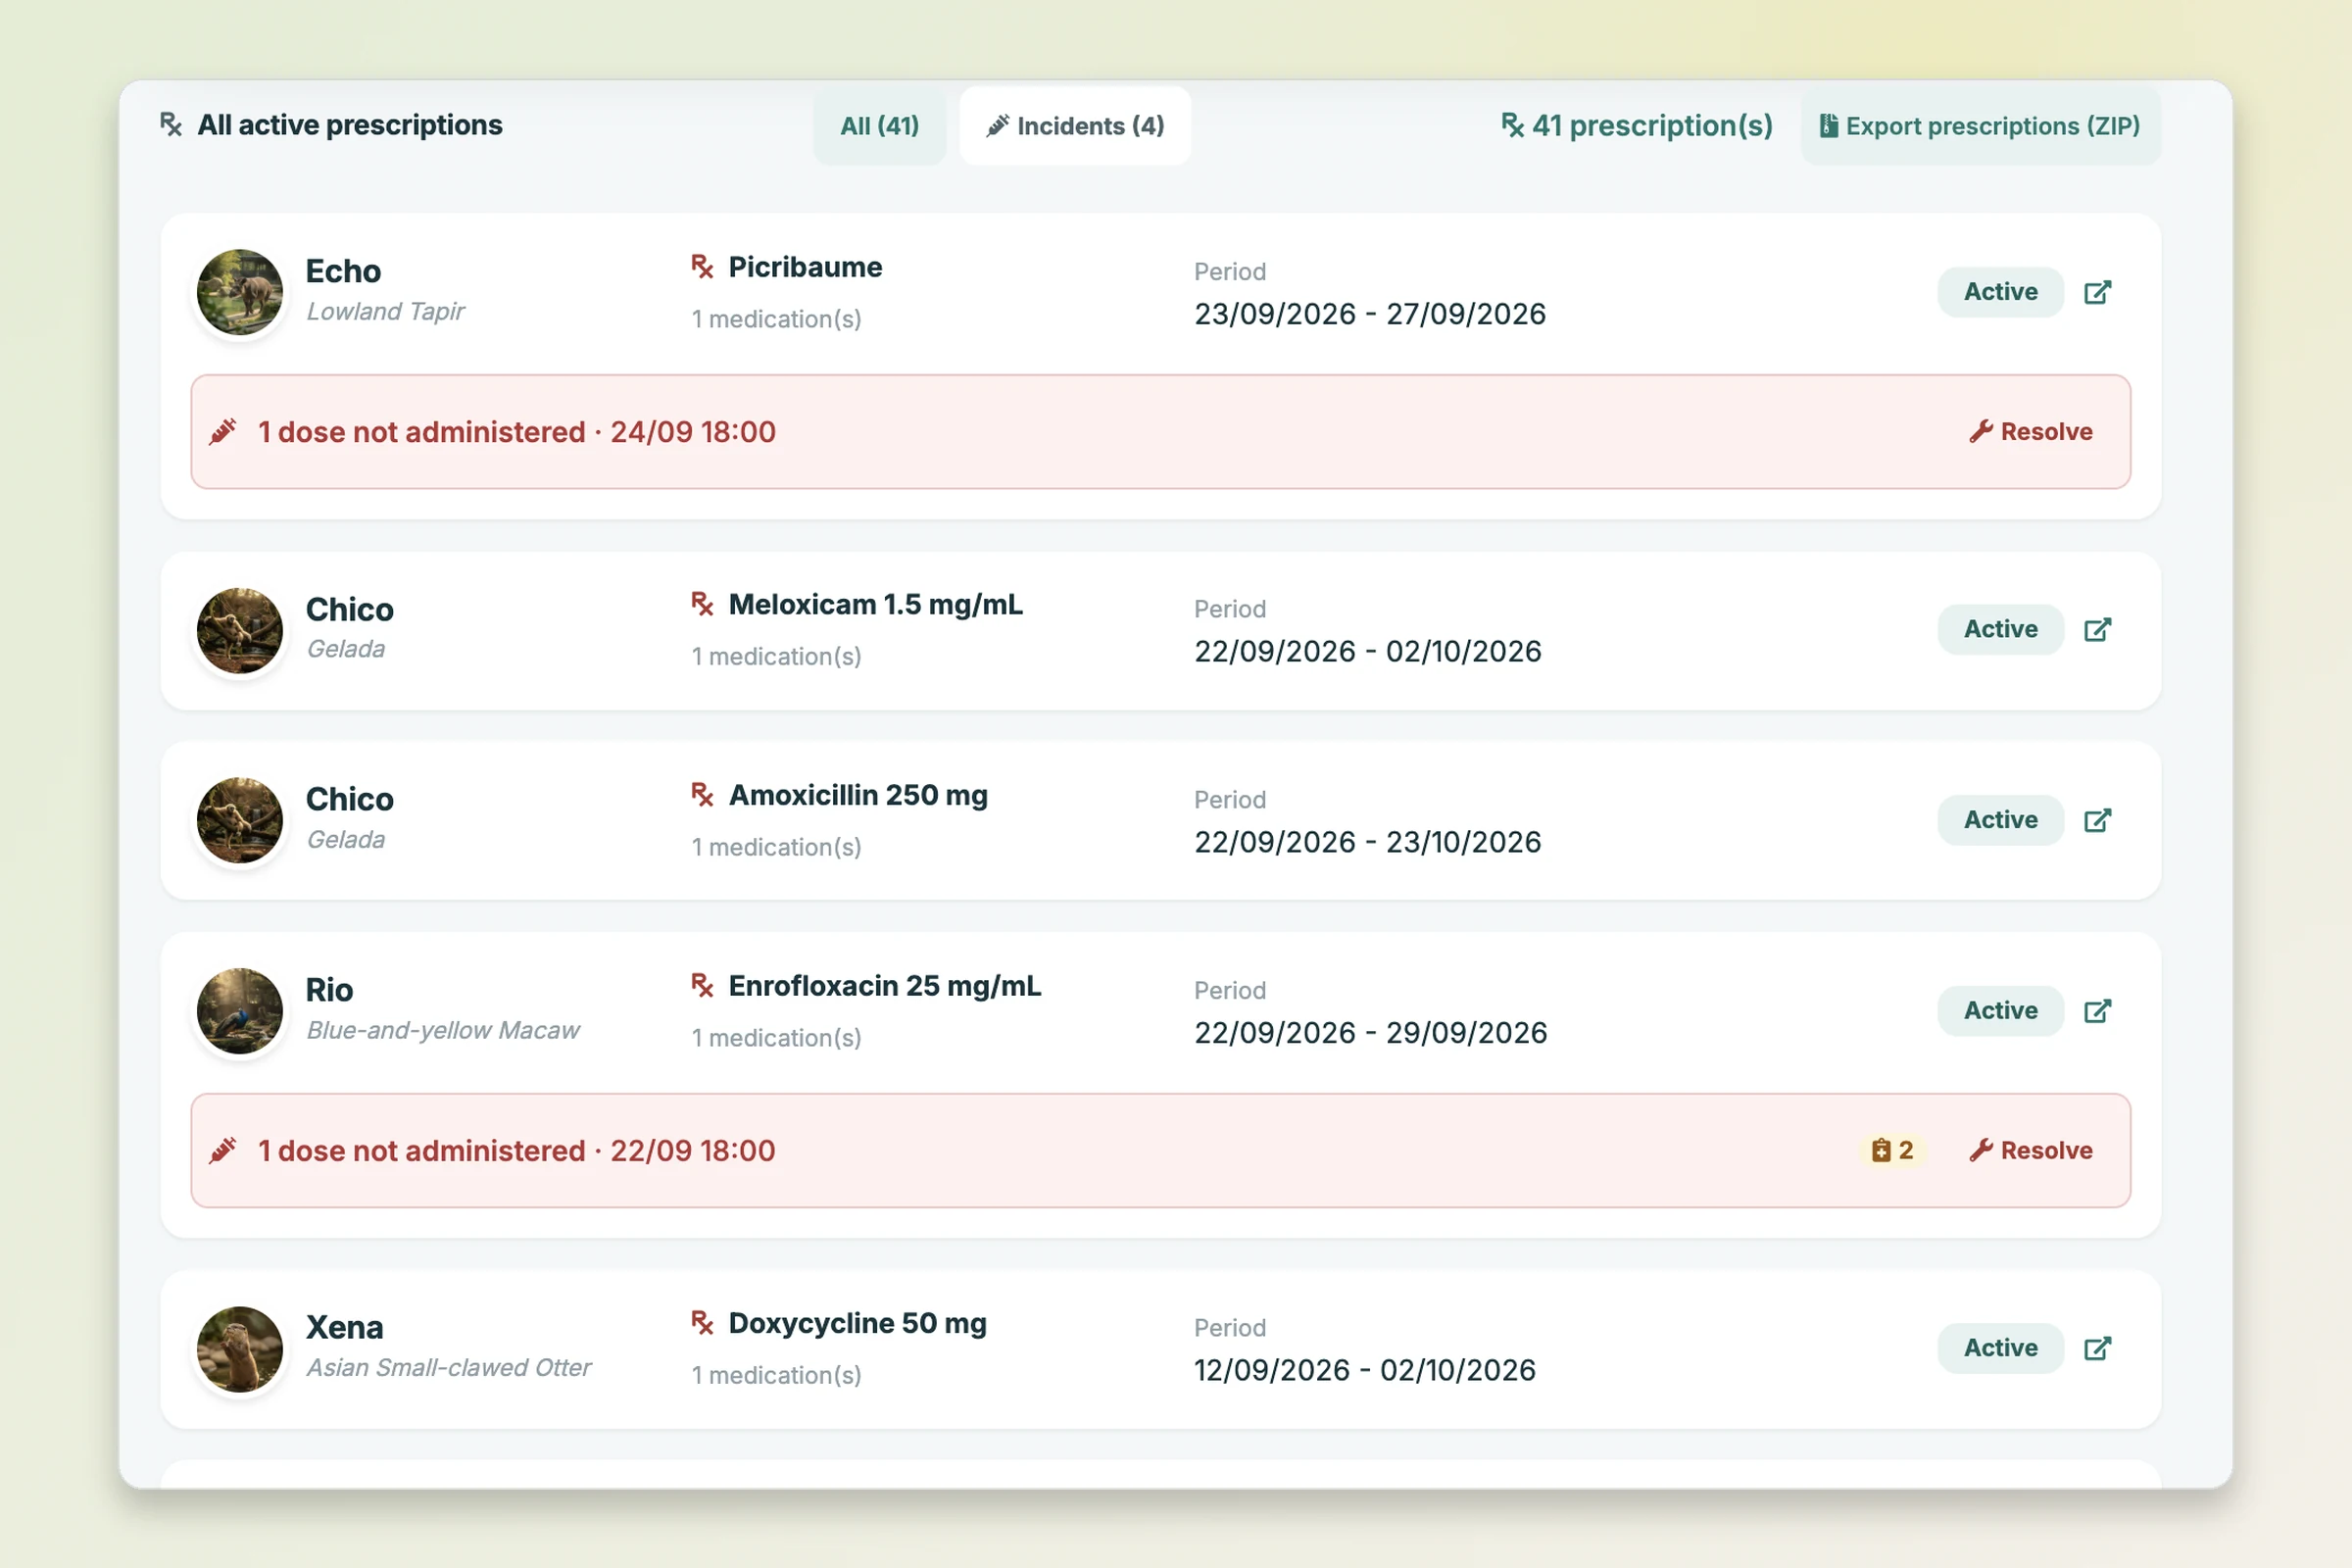Select the Picribaume prescription title
The width and height of the screenshot is (2352, 1568).
coord(805,267)
